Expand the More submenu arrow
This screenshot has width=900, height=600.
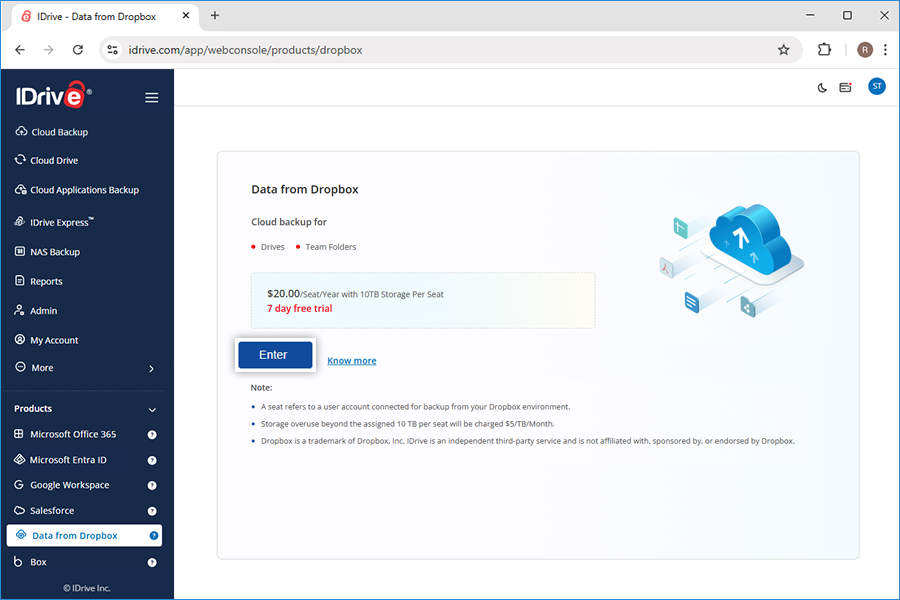tap(152, 369)
